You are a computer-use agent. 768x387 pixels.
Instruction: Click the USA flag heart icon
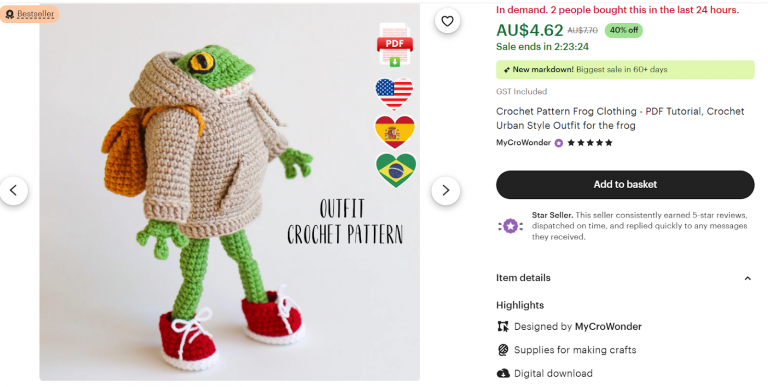pyautogui.click(x=394, y=94)
